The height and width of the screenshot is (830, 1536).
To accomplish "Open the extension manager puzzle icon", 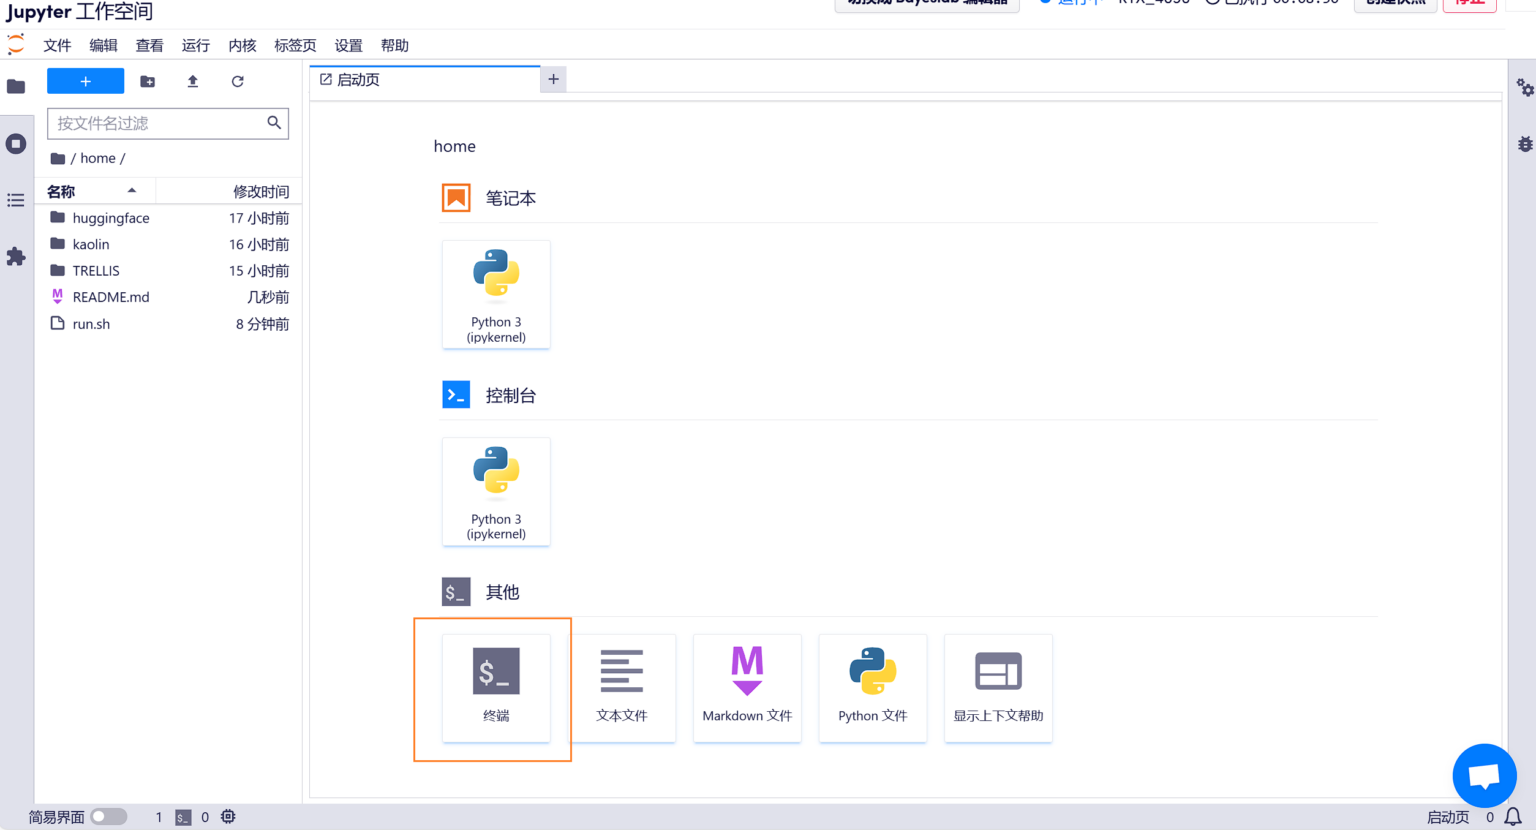I will (16, 257).
